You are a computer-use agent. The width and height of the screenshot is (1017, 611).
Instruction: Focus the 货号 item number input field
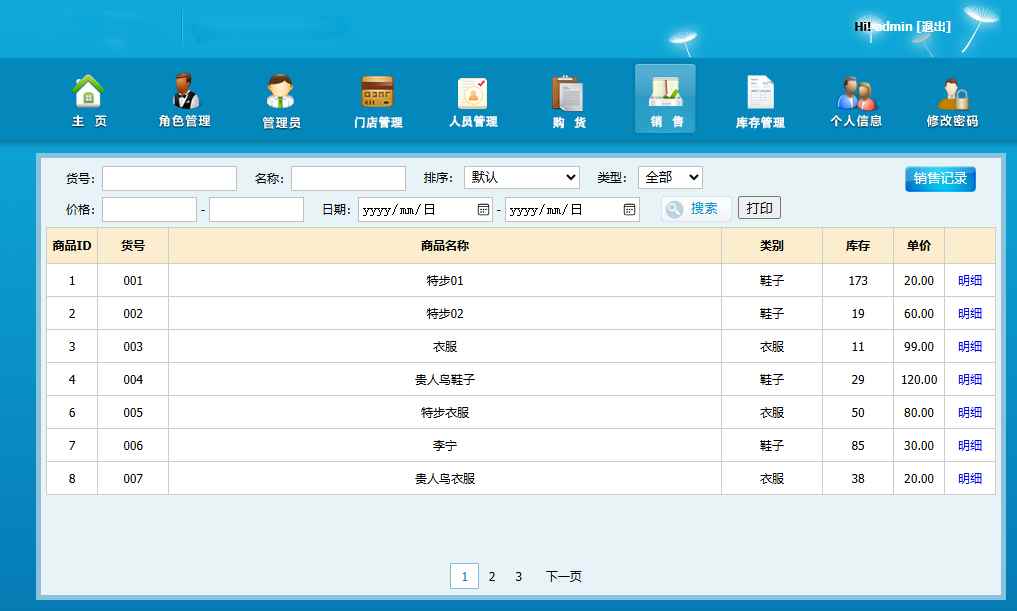point(169,178)
